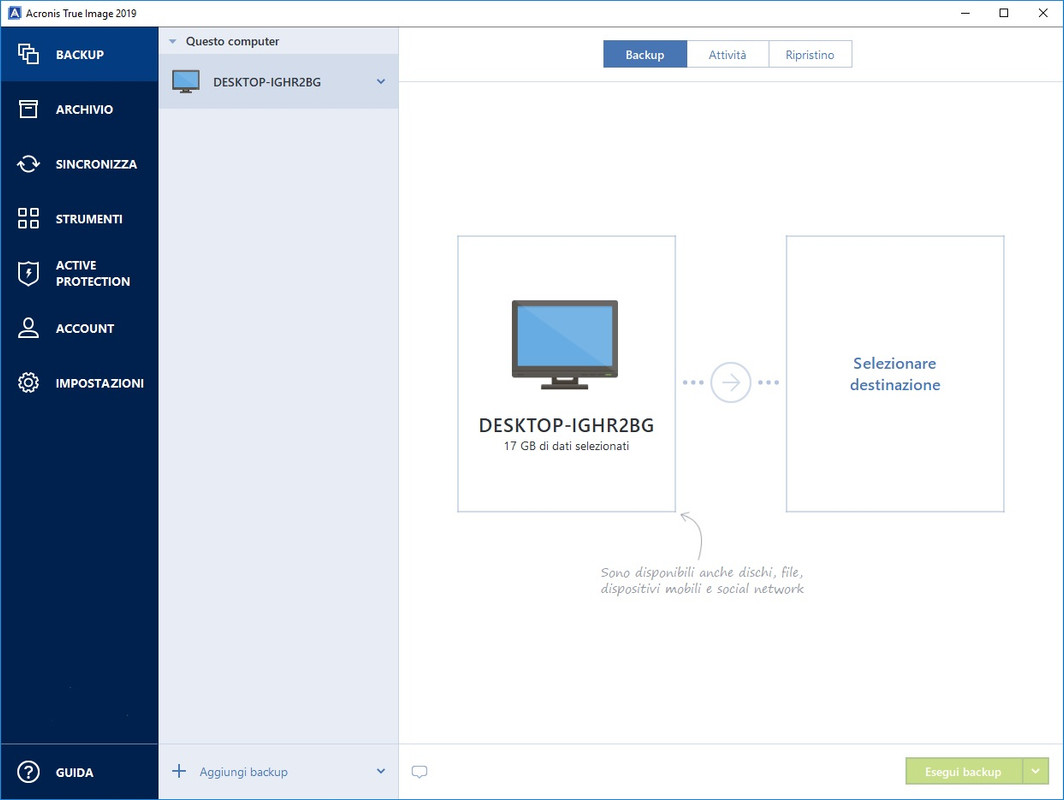Minimize the Acronis True Image window
1064x800 pixels.
pyautogui.click(x=965, y=13)
